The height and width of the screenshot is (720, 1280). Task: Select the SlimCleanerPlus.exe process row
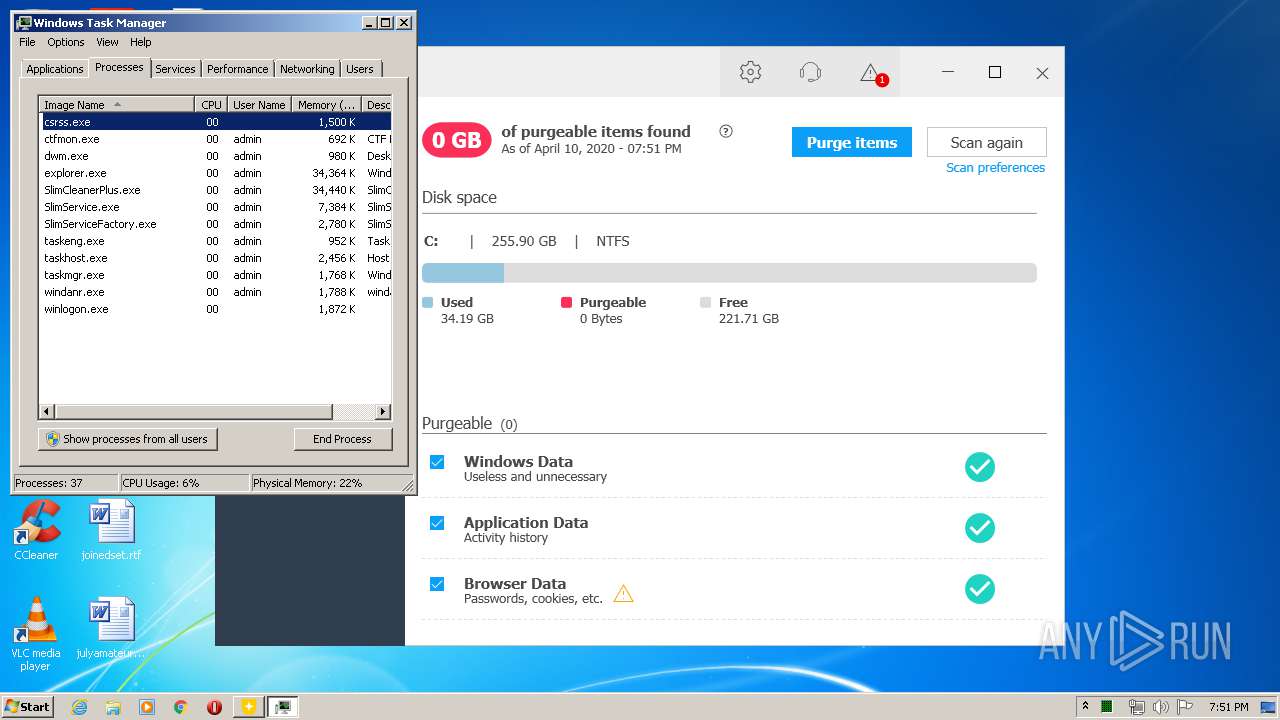pyautogui.click(x=214, y=190)
